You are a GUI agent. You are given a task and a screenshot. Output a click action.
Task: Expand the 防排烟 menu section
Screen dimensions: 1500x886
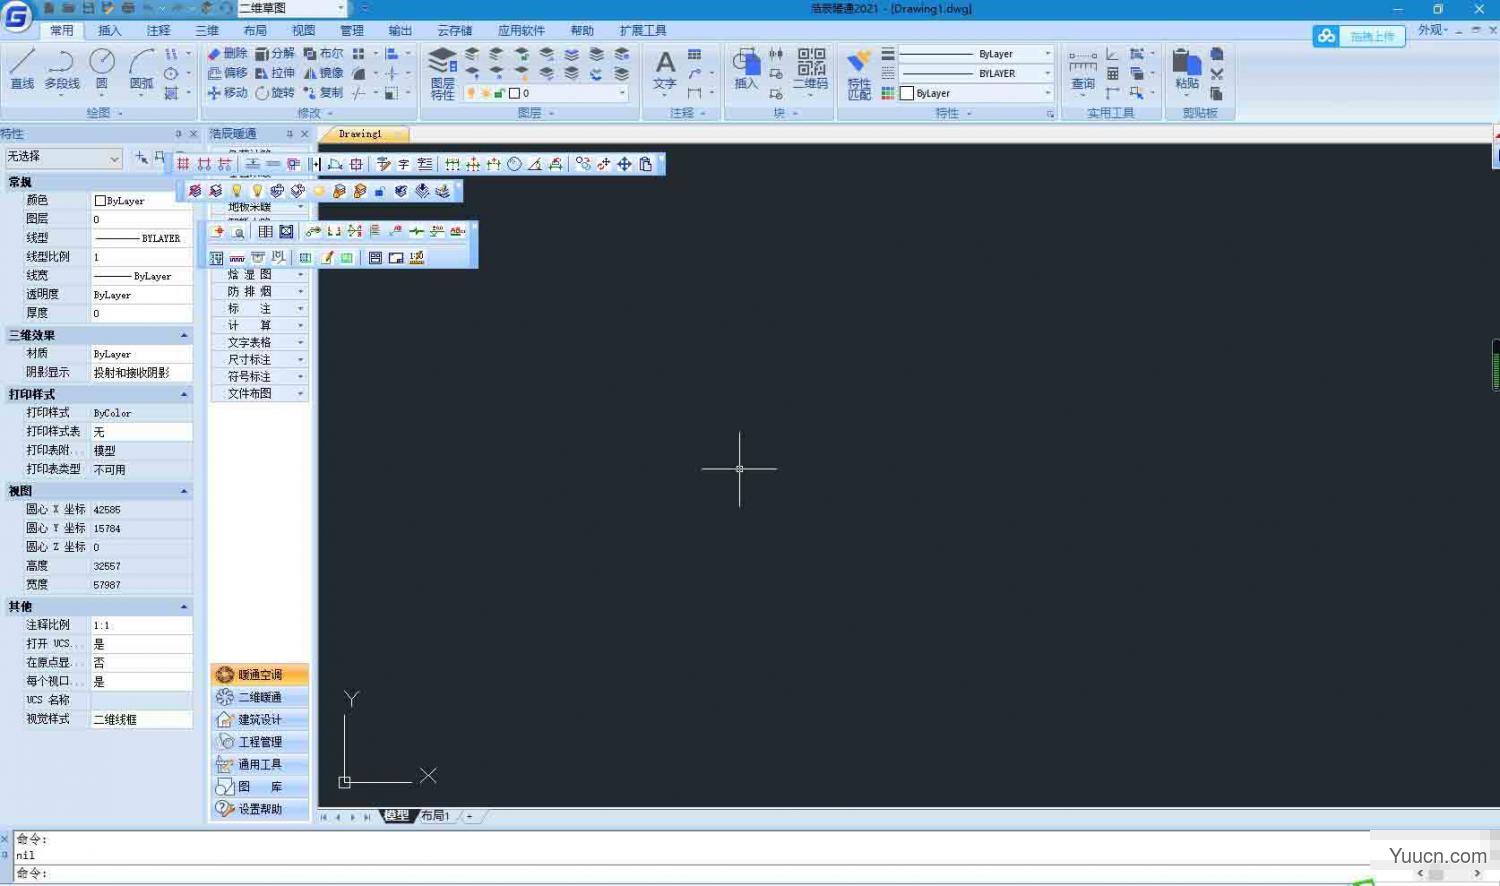(x=258, y=292)
